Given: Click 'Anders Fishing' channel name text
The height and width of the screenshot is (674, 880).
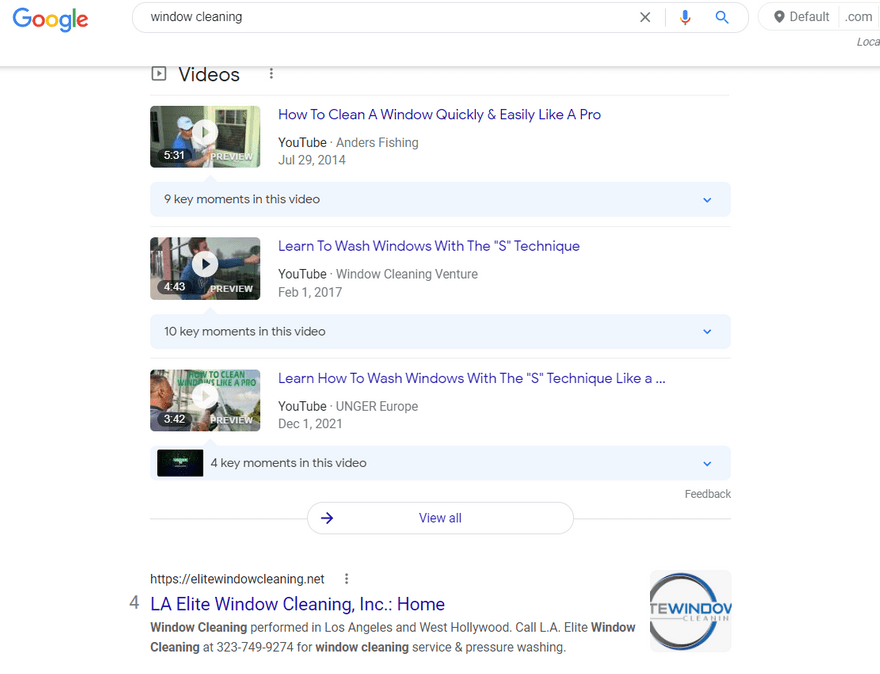Looking at the screenshot, I should click(377, 143).
